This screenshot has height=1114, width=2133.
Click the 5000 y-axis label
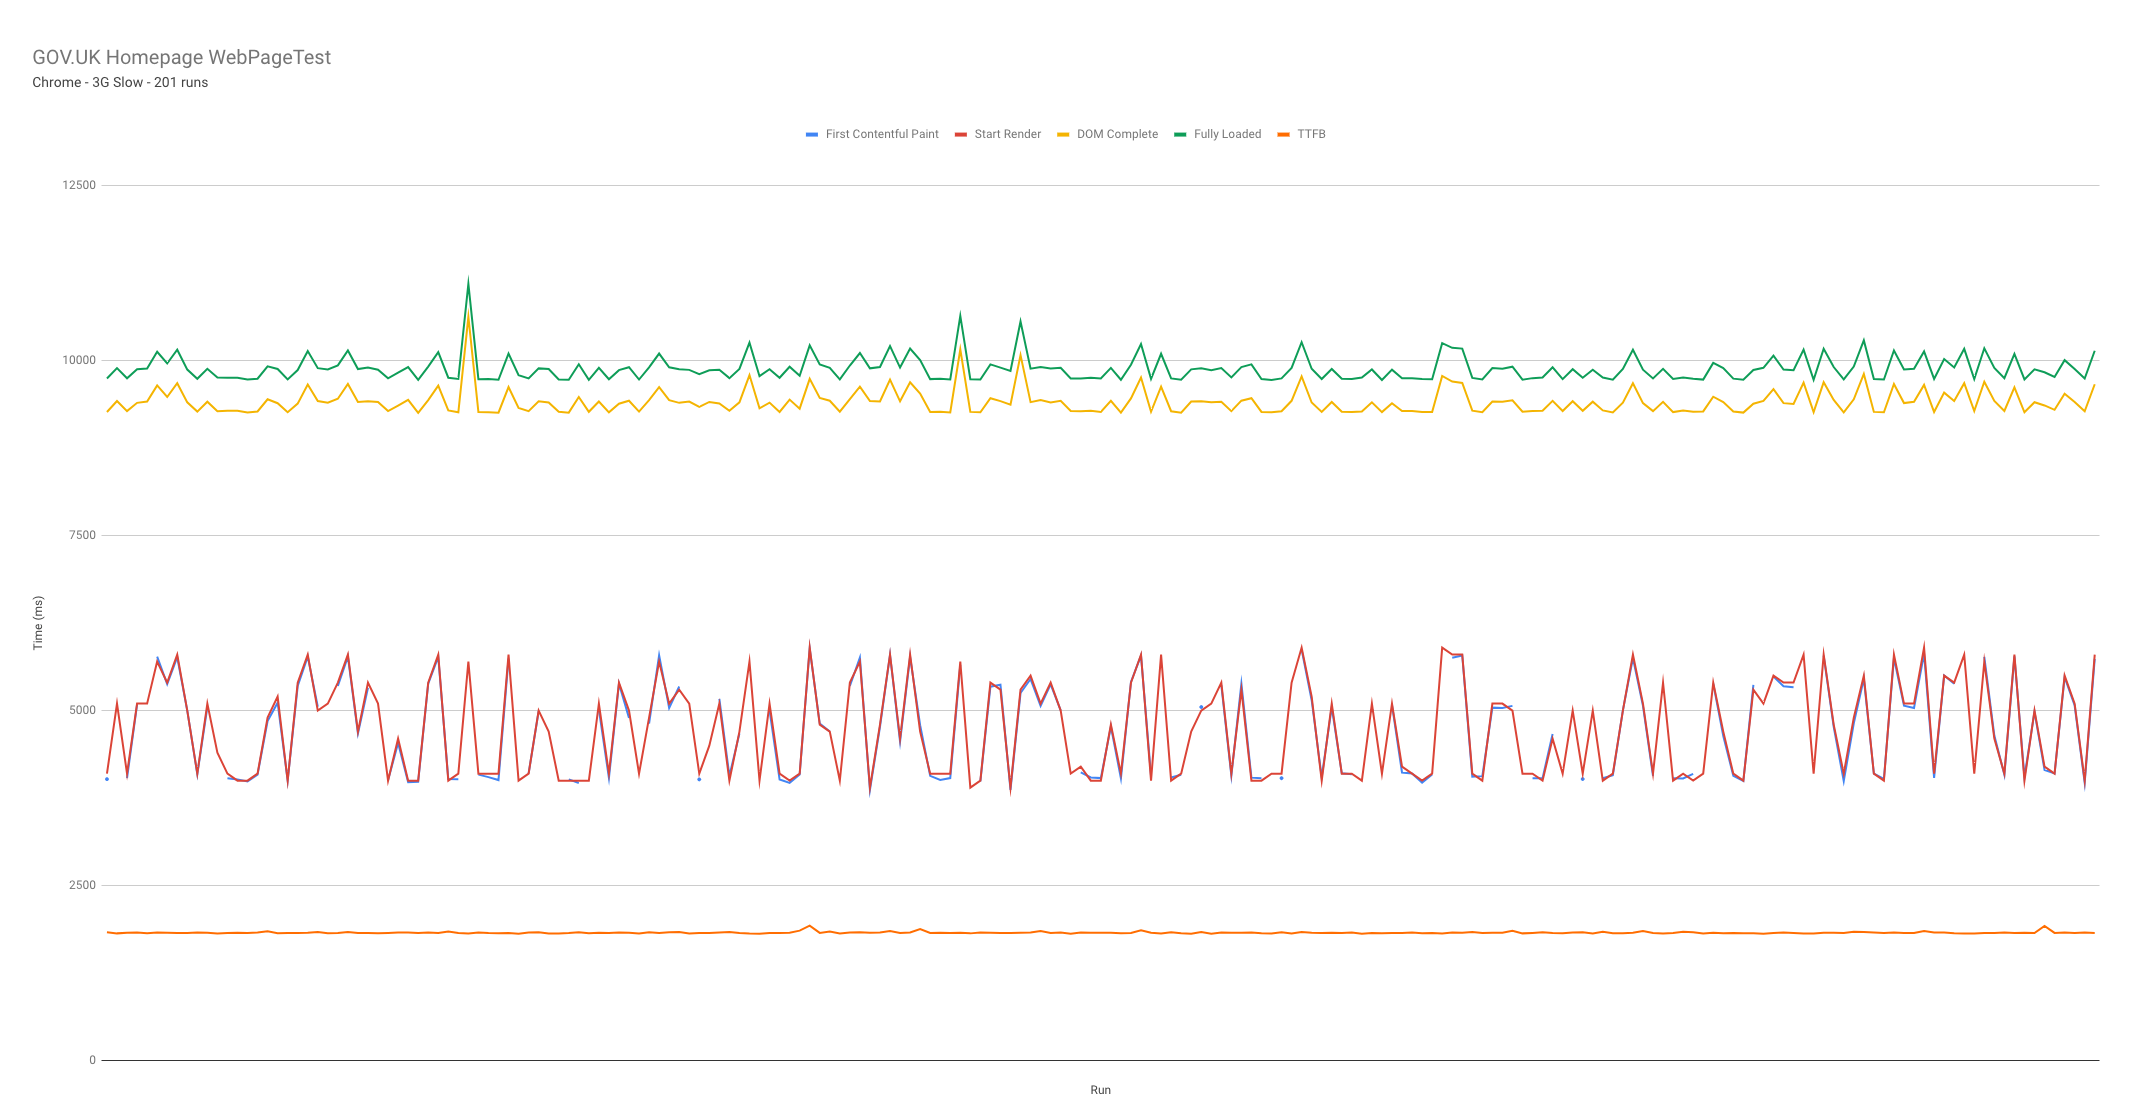[x=82, y=710]
